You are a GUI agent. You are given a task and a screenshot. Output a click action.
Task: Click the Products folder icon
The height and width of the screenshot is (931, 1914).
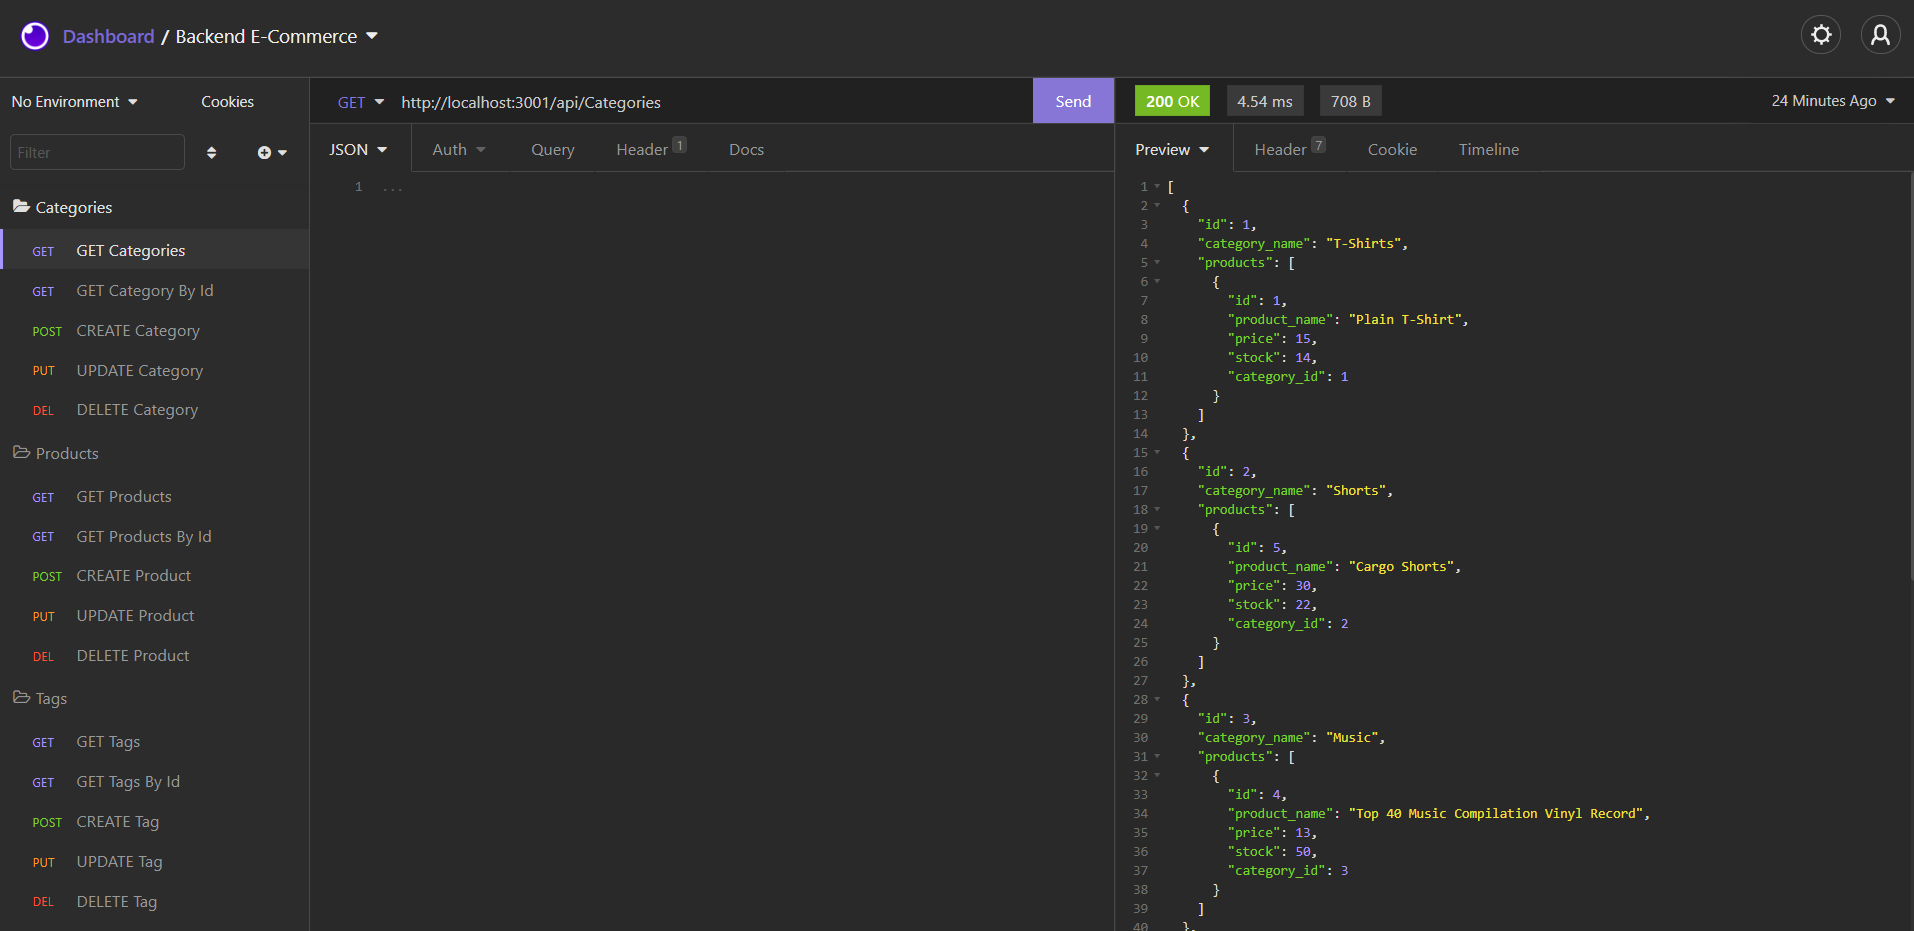coord(20,452)
